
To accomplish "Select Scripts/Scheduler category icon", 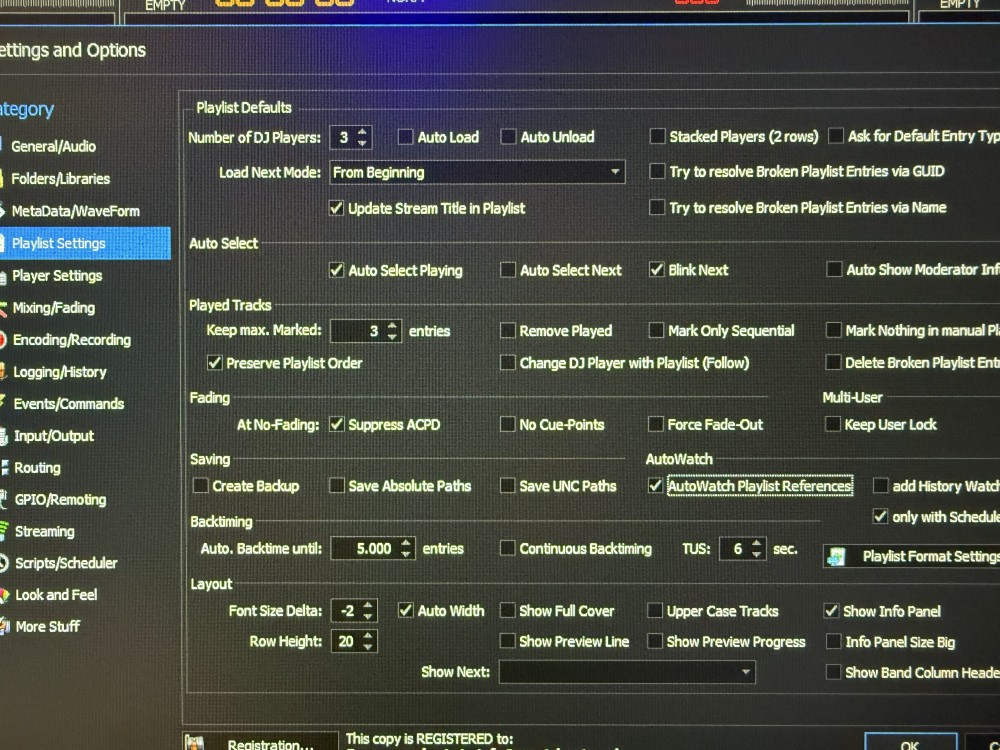I will 4,563.
